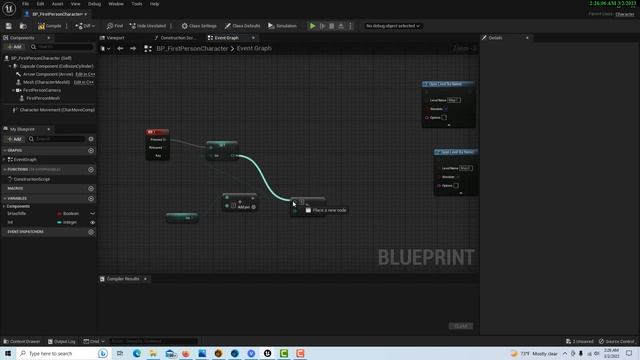Click BP_FirstPersonCharacter breadcrumb
The image size is (640, 360).
tap(192, 49)
